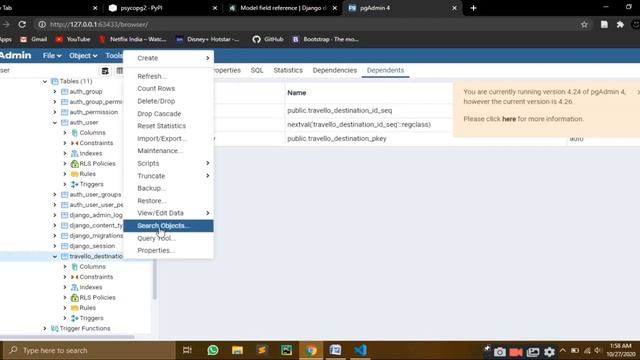Viewport: 640px width, 360px height.
Task: Expand the django_session table node
Action: 55,246
